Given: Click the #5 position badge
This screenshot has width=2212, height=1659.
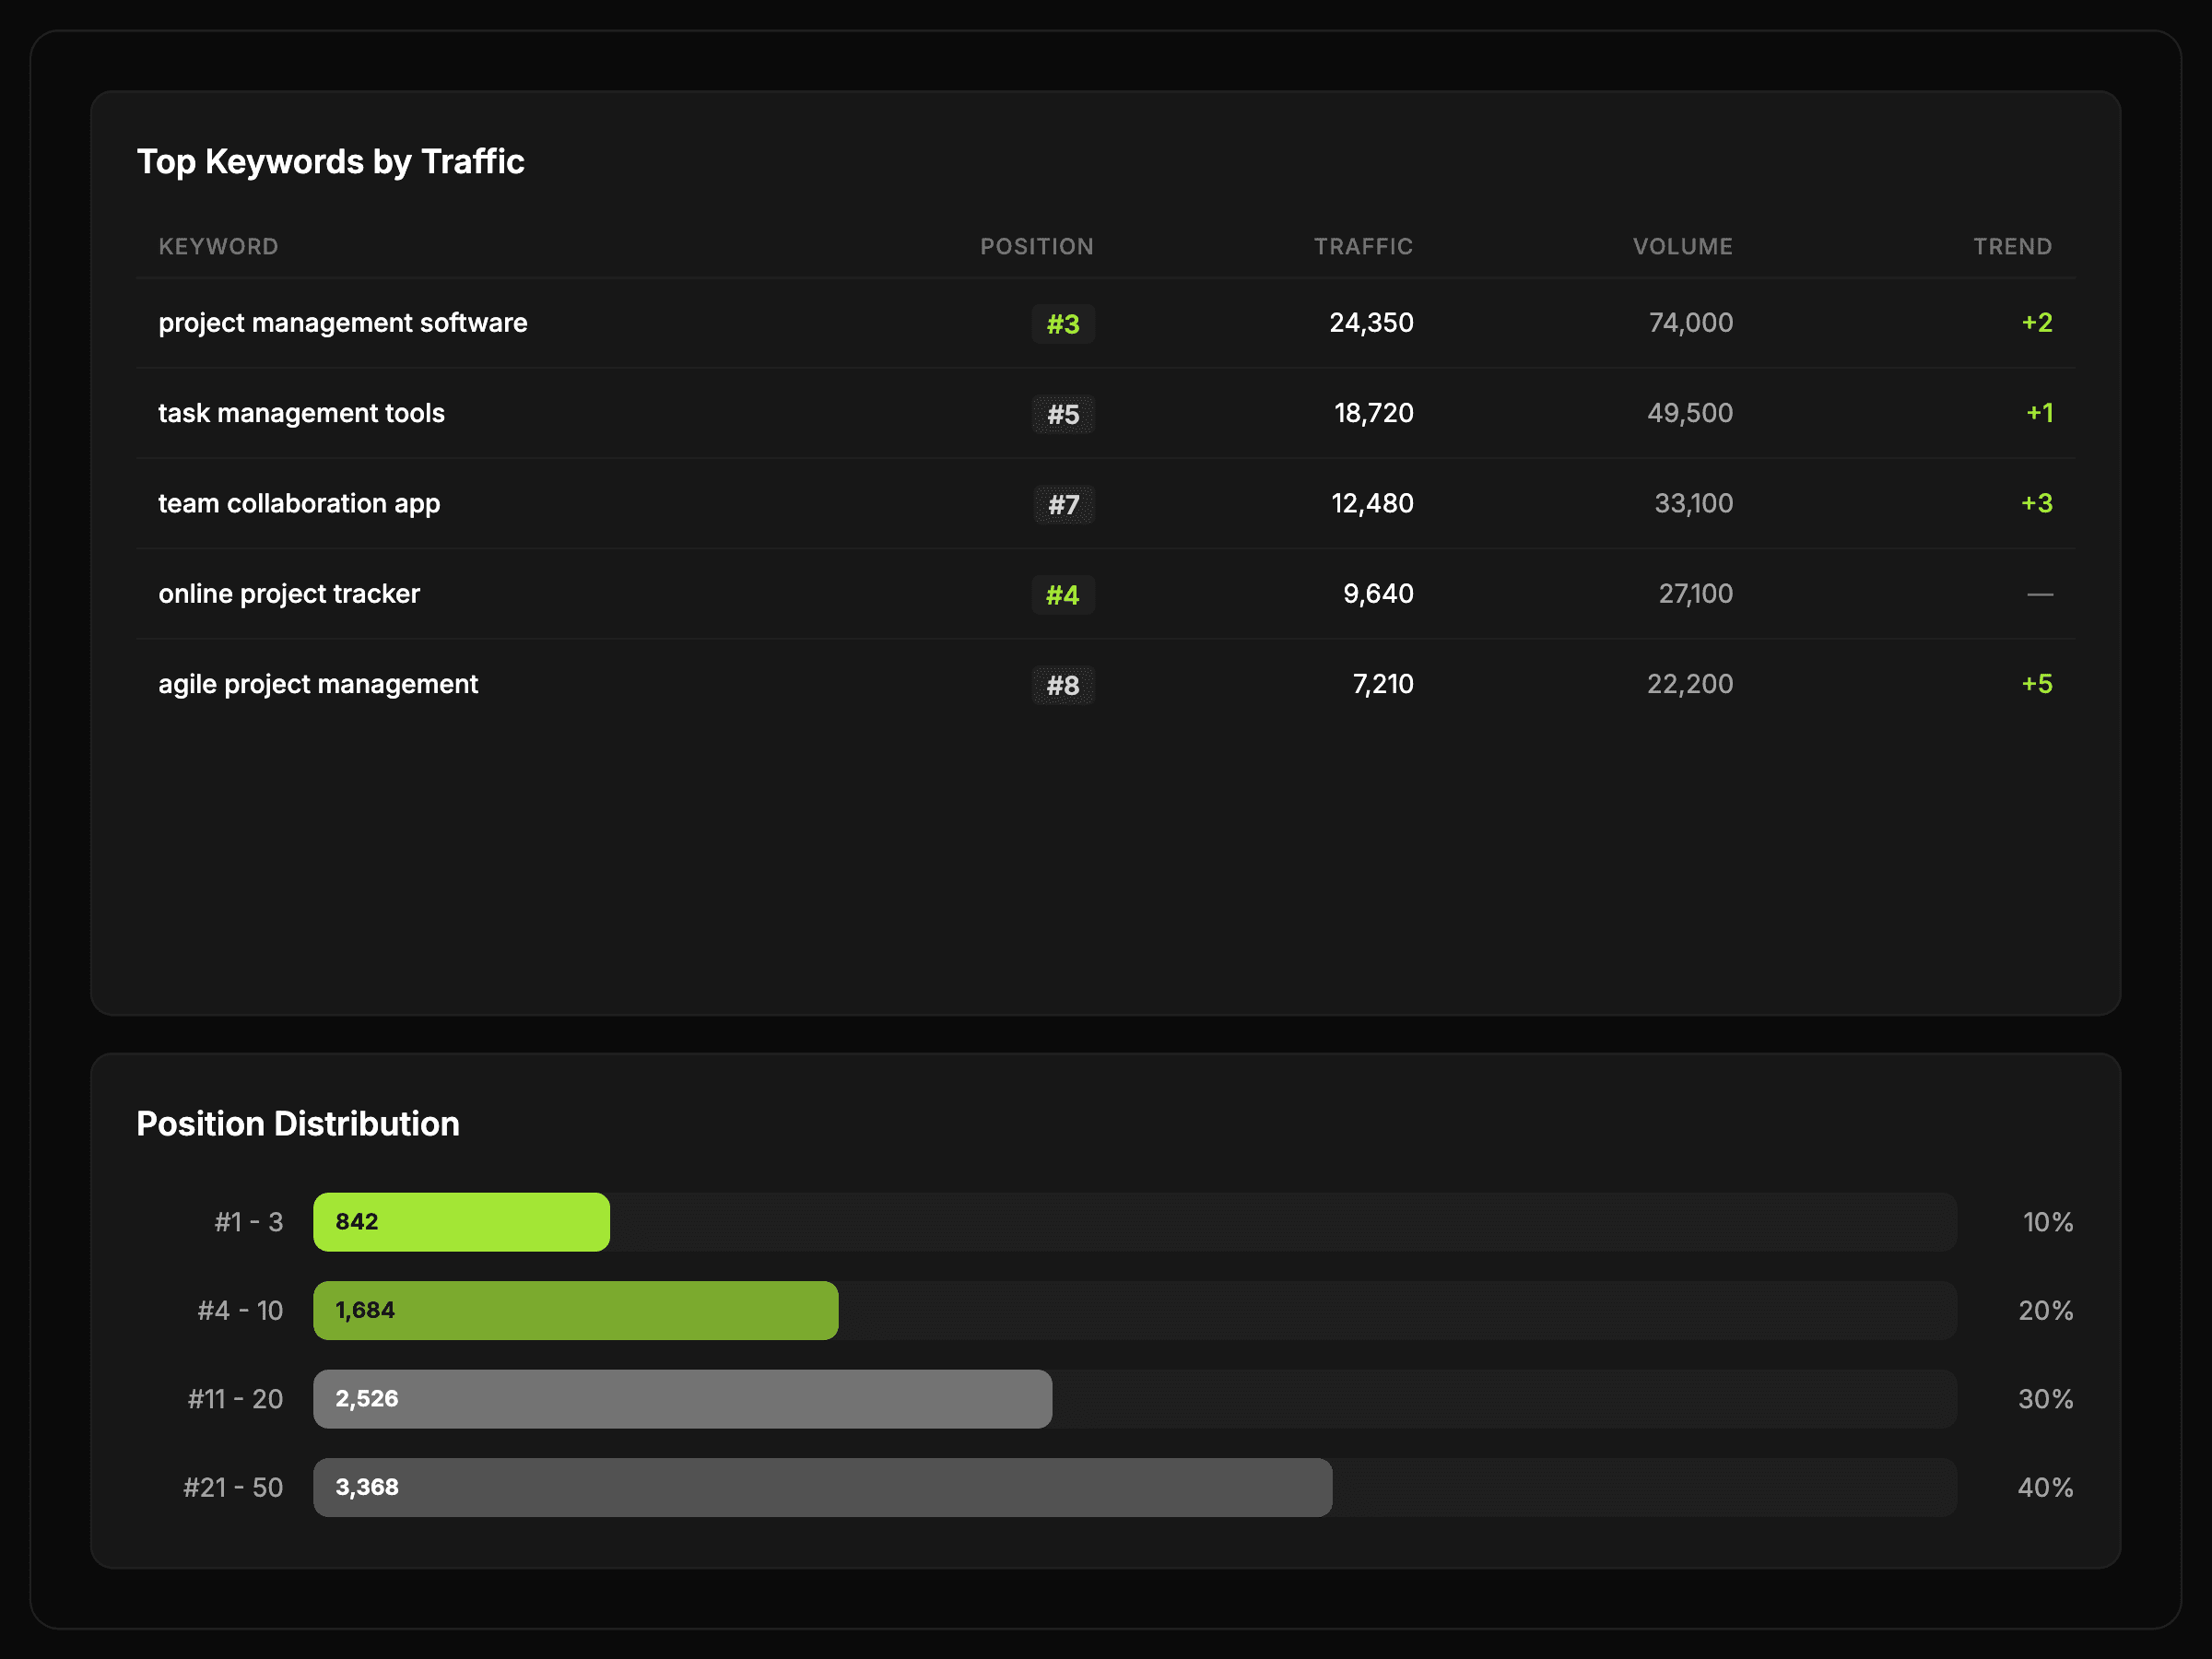Looking at the screenshot, I should [x=1062, y=414].
